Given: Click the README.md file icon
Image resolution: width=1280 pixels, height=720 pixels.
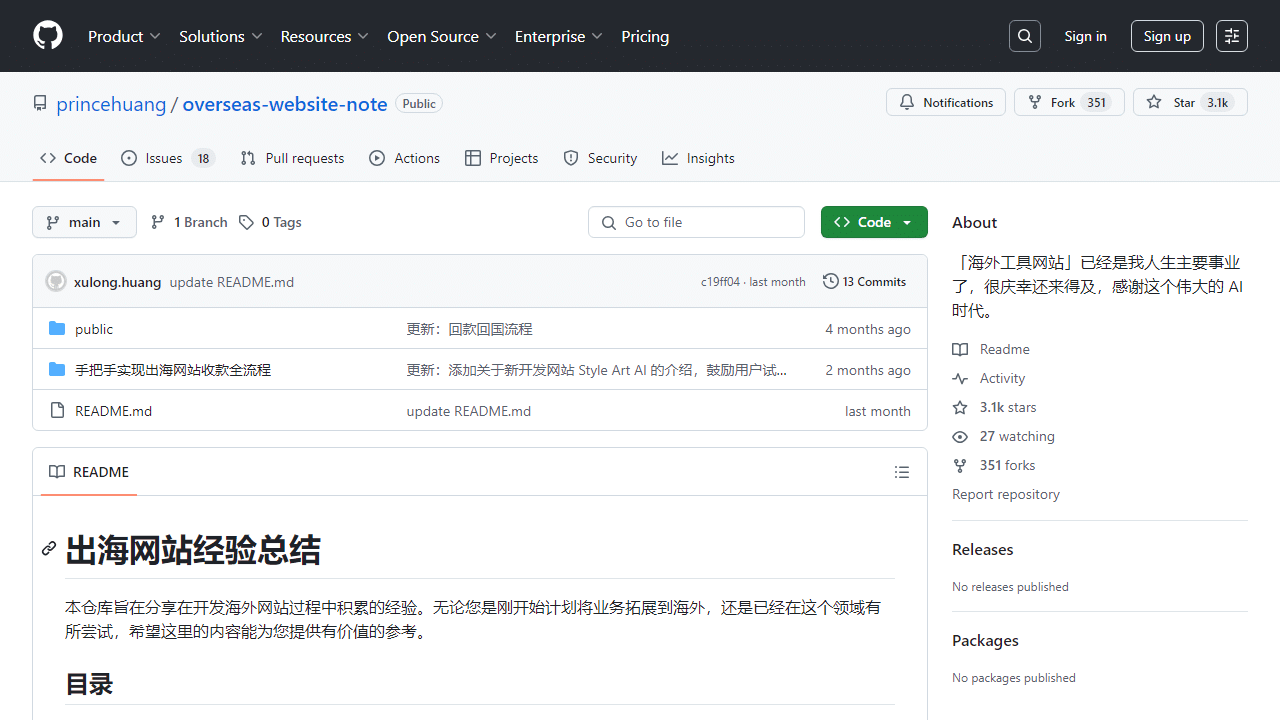Looking at the screenshot, I should point(57,411).
